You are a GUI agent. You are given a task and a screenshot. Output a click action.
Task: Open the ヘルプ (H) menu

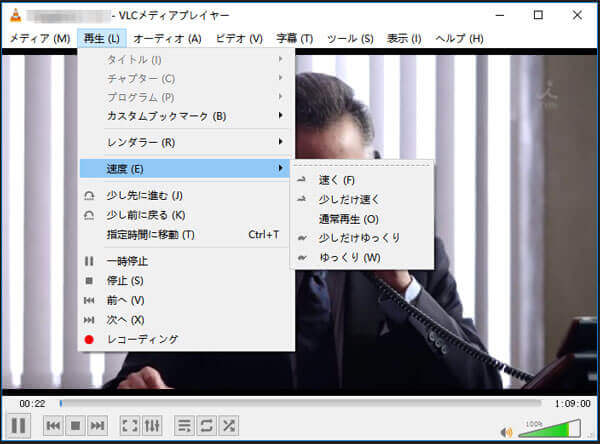coord(459,39)
